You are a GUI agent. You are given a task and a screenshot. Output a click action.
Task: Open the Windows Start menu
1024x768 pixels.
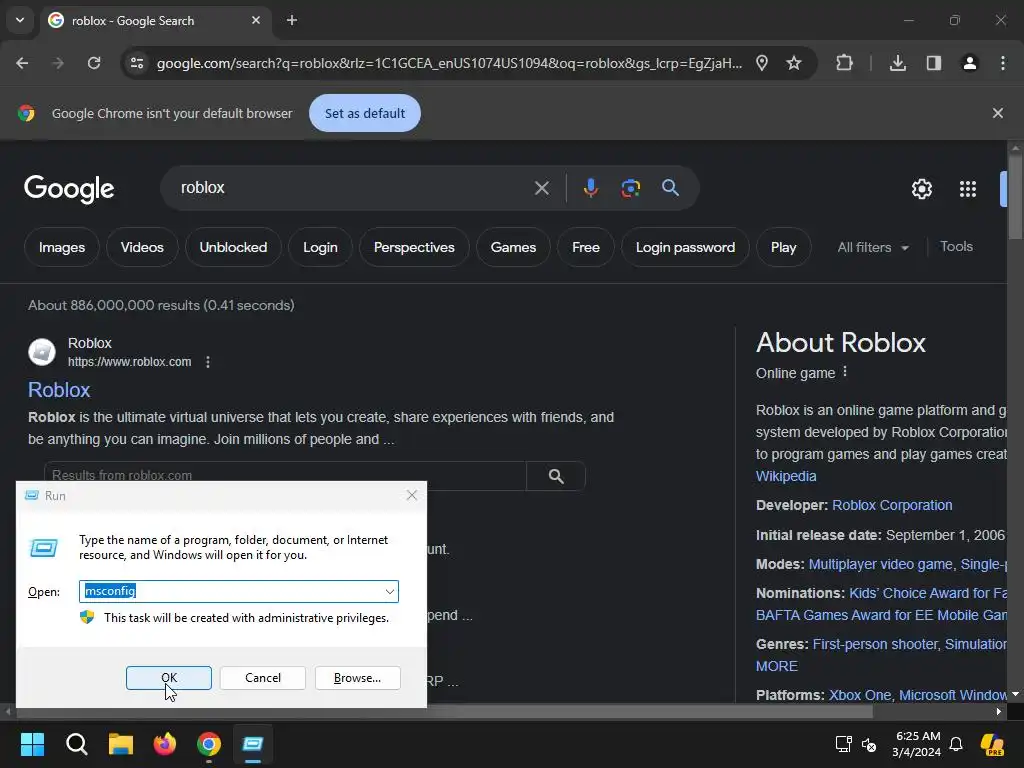click(32, 744)
